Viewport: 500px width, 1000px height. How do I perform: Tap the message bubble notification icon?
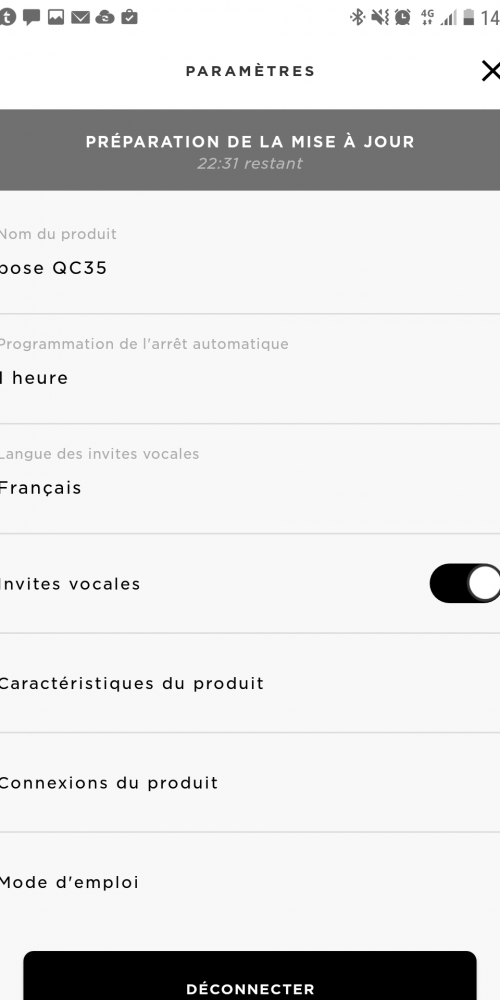32,17
